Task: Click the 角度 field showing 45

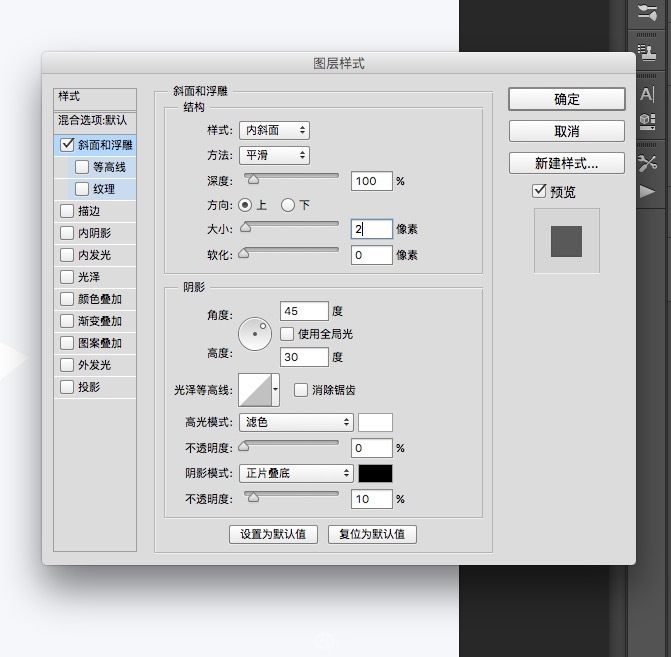Action: click(304, 311)
